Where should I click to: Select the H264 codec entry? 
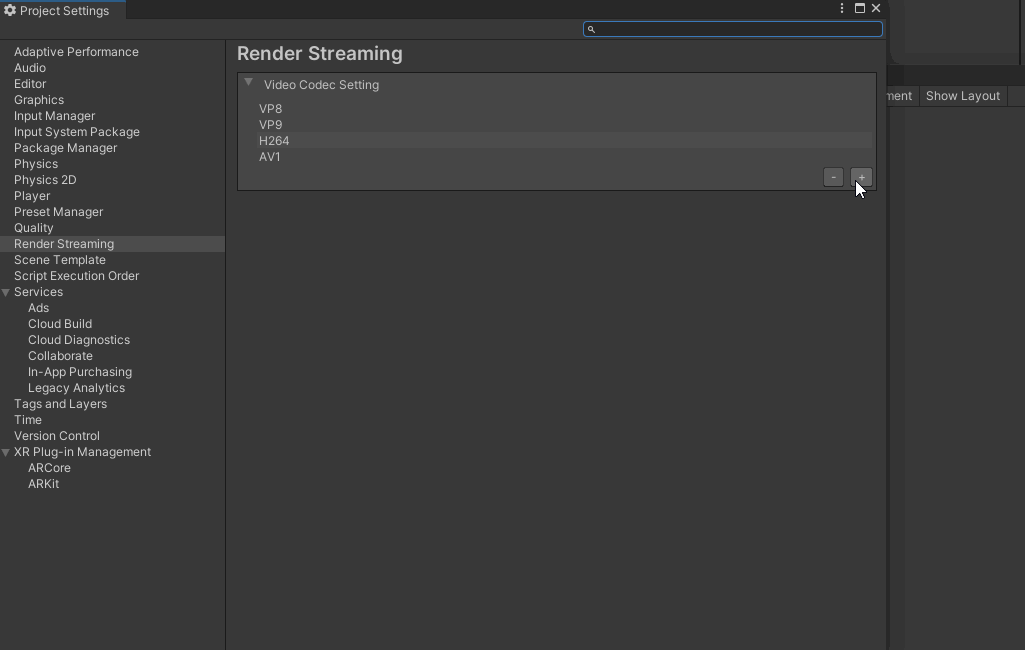pyautogui.click(x=565, y=141)
